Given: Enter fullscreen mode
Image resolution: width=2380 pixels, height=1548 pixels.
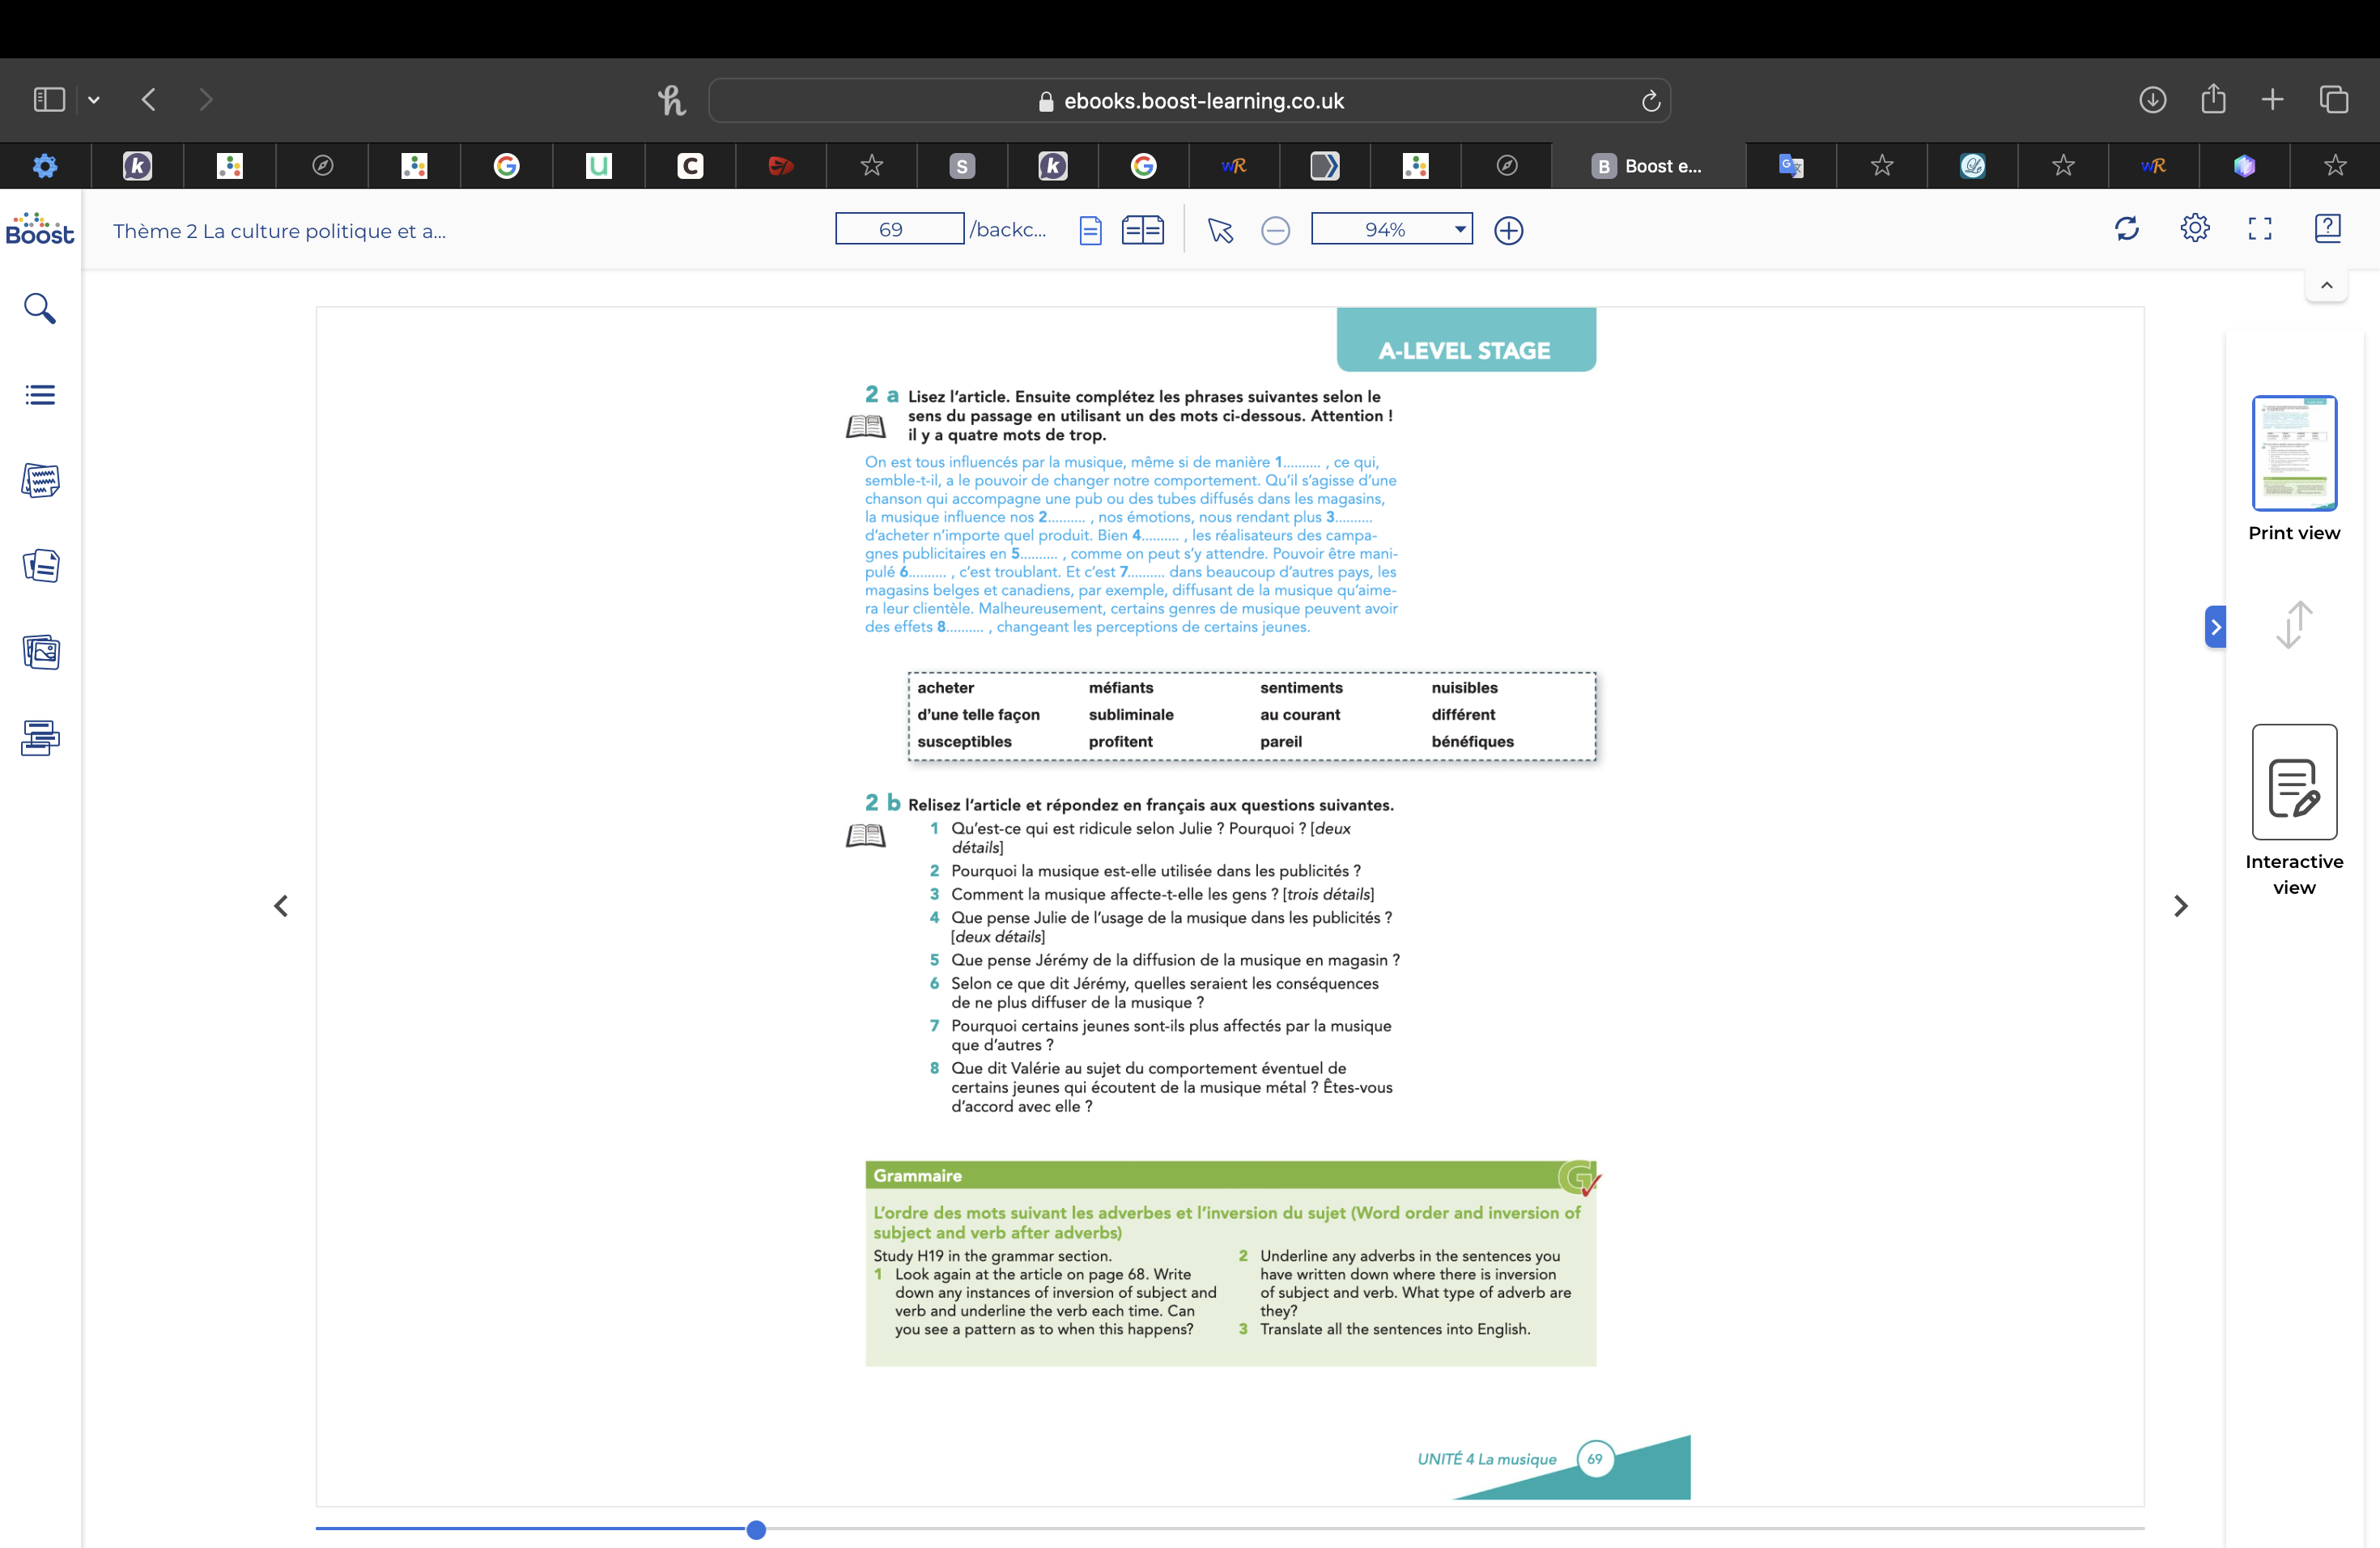Looking at the screenshot, I should point(2260,229).
